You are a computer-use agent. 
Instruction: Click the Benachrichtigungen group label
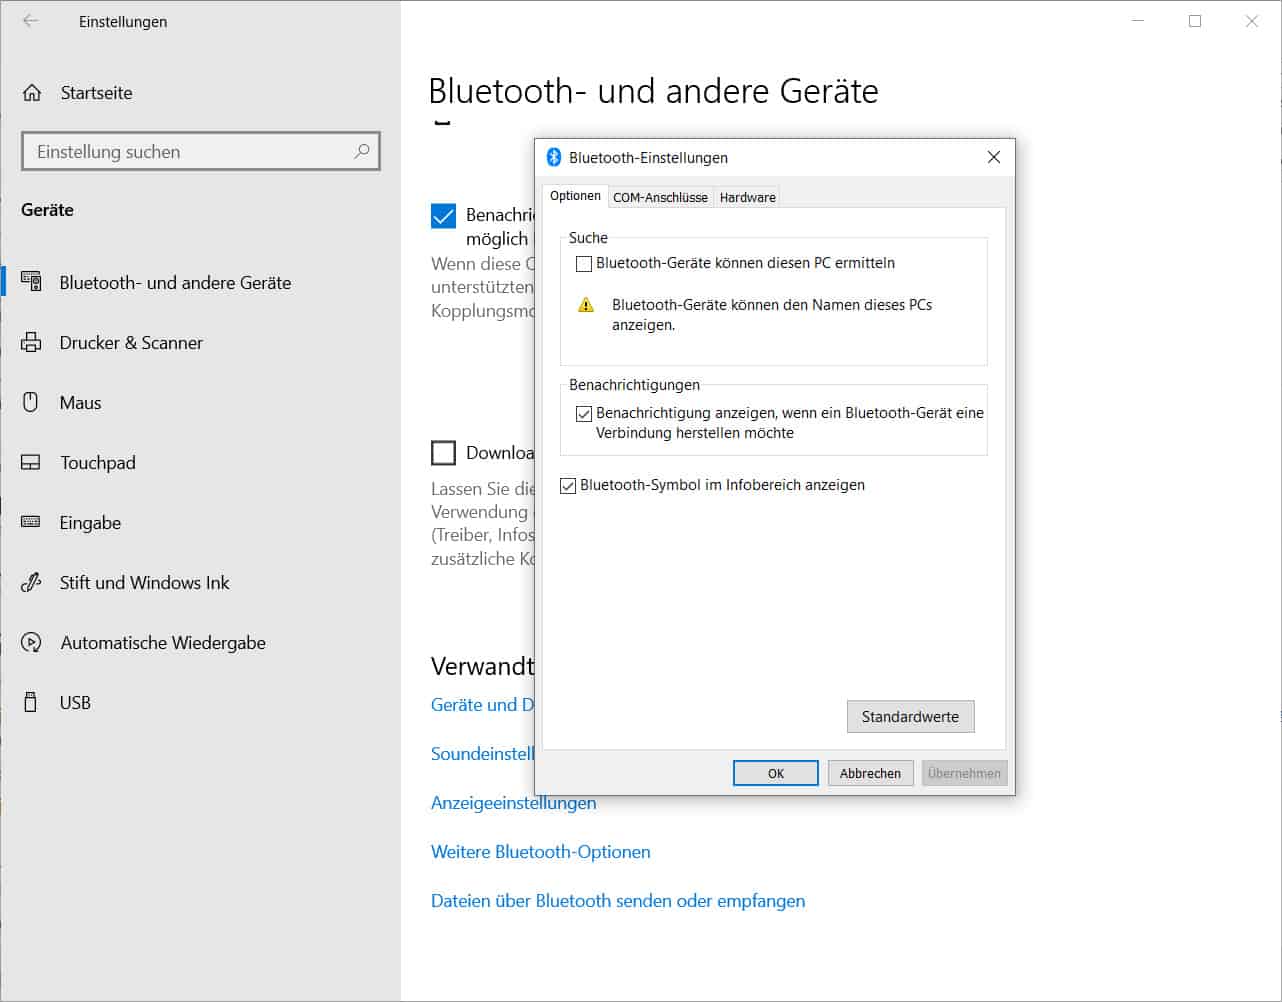click(634, 385)
